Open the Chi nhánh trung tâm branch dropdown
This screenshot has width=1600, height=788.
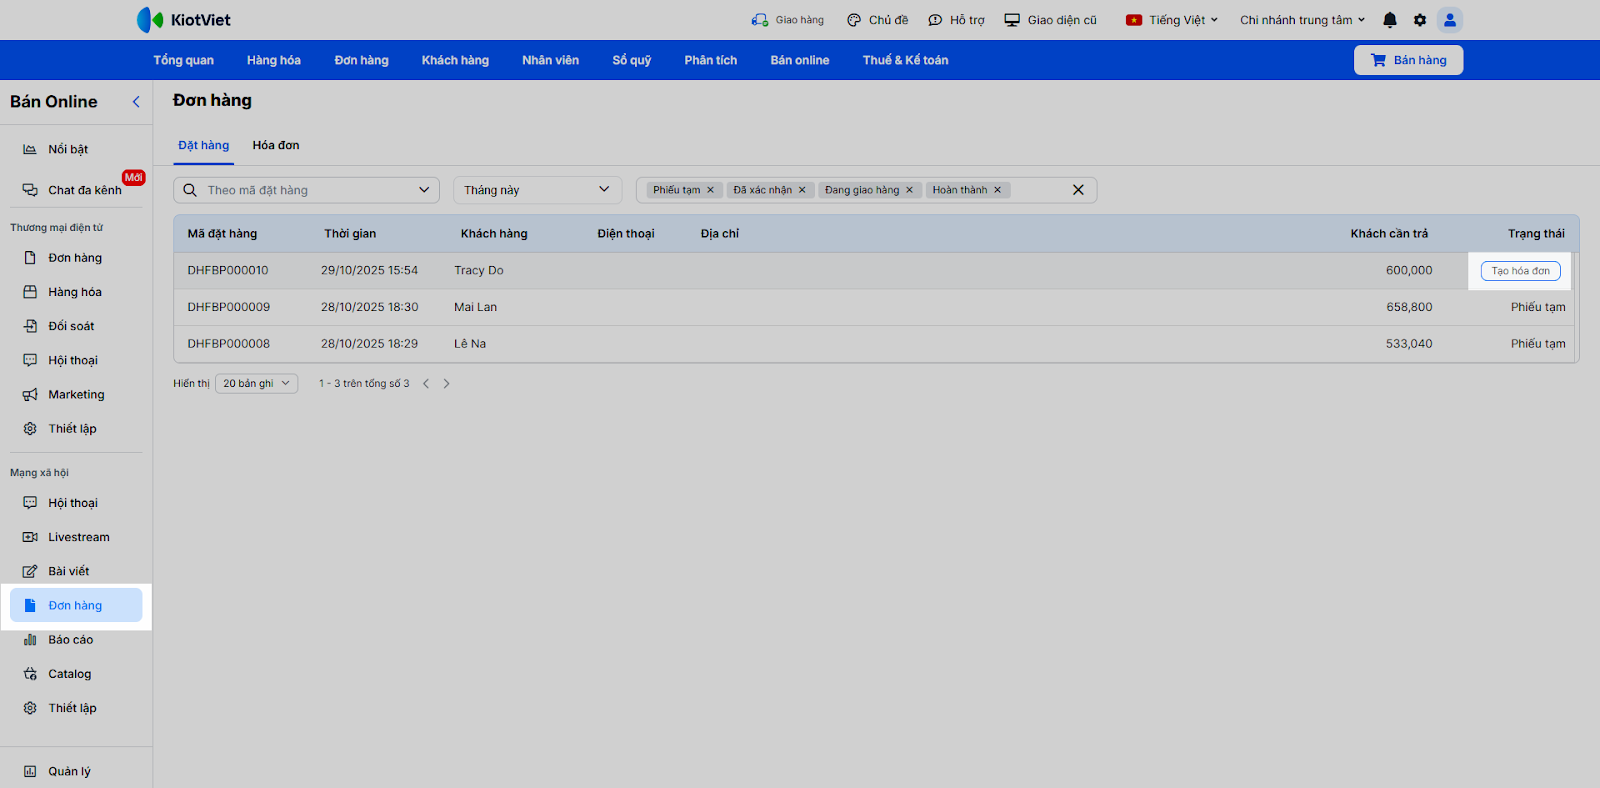click(1303, 20)
